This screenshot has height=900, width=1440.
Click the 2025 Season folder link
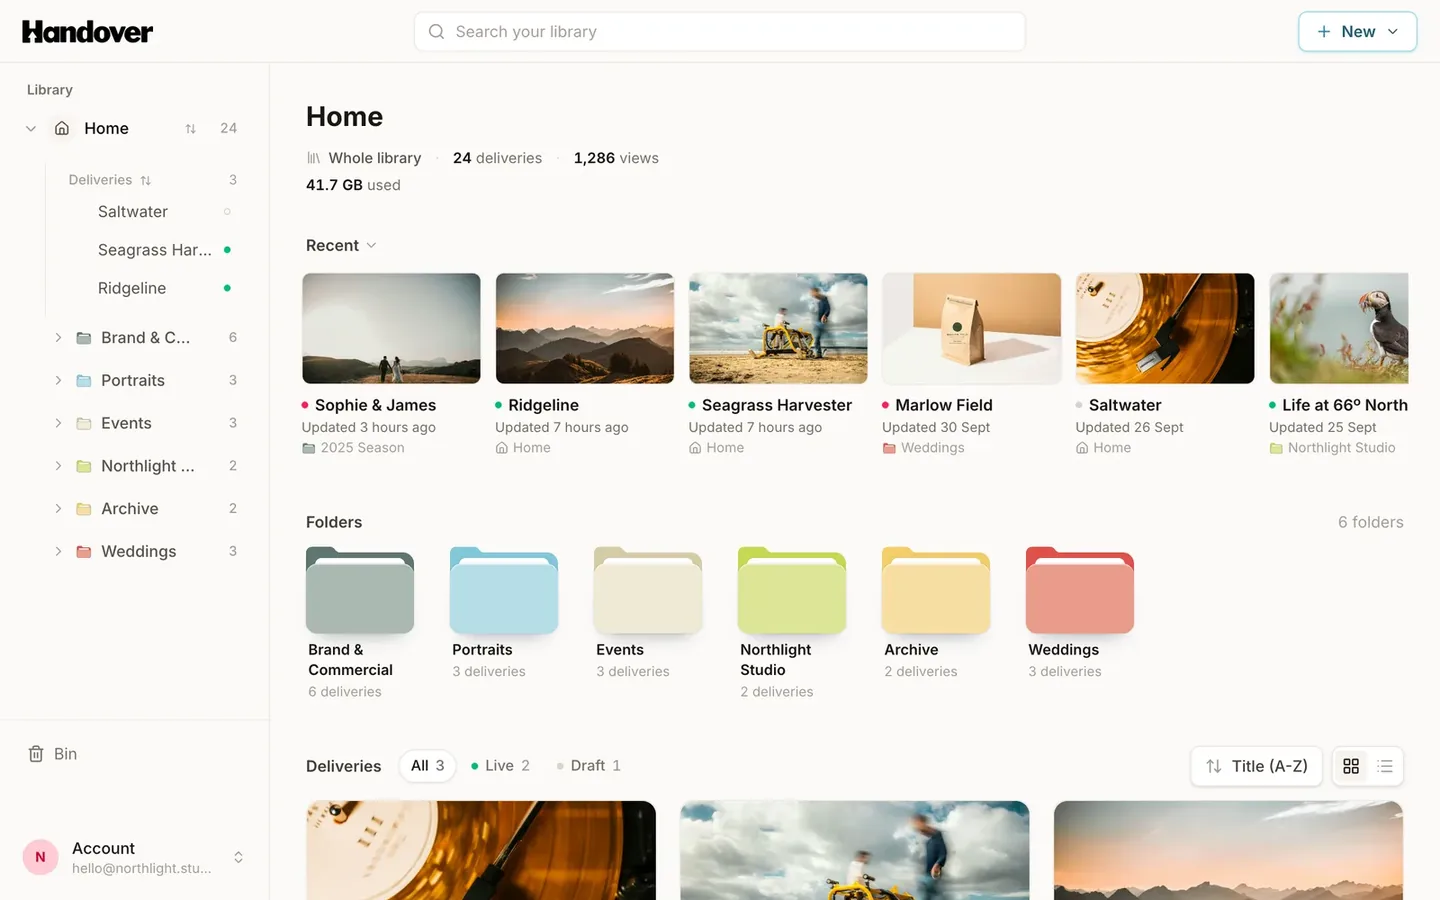tap(353, 448)
